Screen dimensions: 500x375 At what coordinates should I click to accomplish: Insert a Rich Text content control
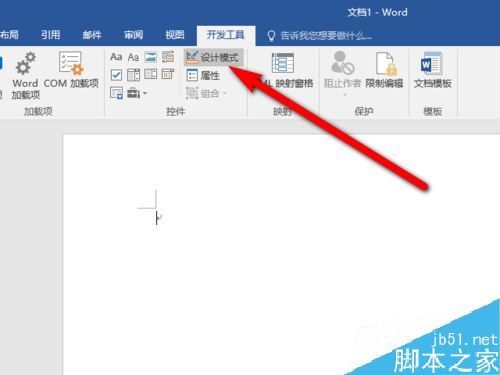pyautogui.click(x=116, y=57)
